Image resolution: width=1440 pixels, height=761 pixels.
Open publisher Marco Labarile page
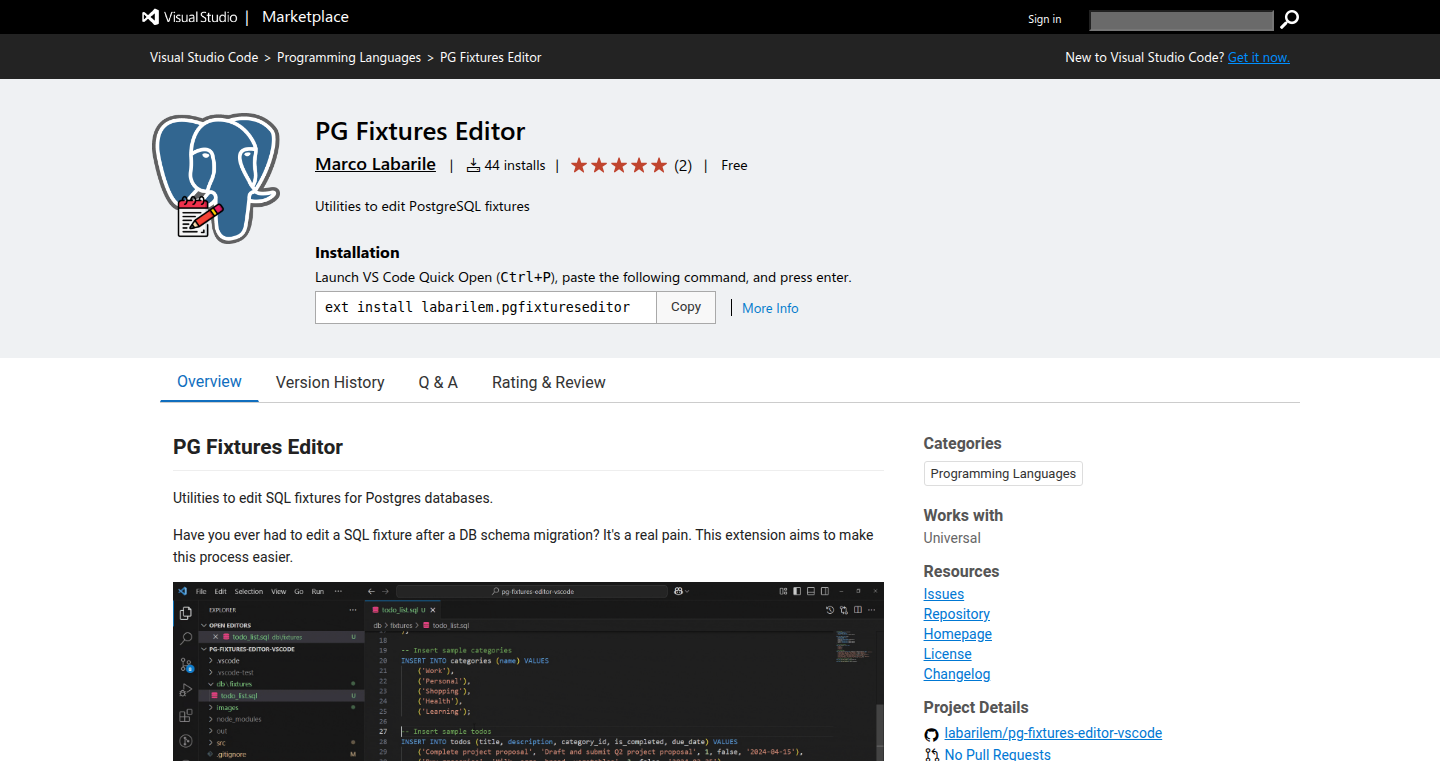(375, 164)
